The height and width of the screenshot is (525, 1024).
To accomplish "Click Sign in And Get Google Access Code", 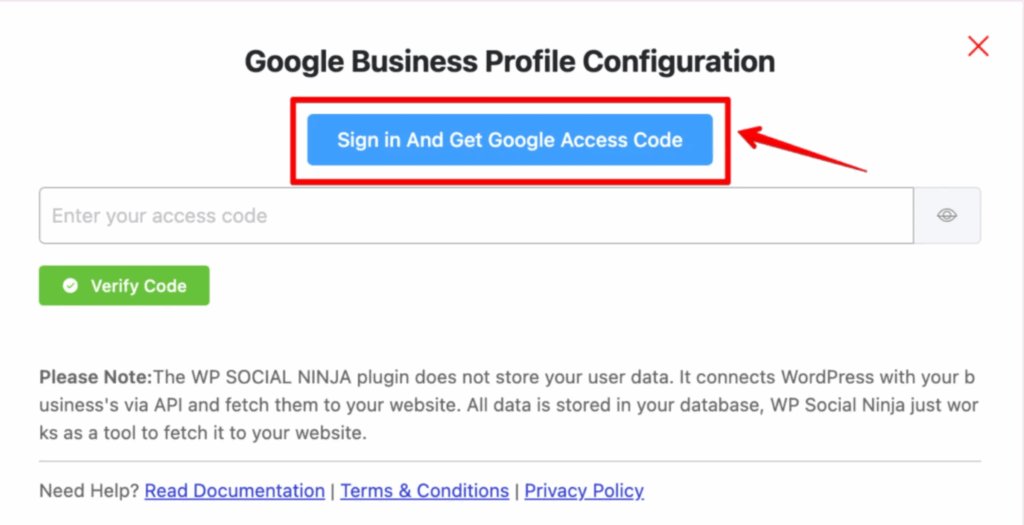I will pos(509,140).
